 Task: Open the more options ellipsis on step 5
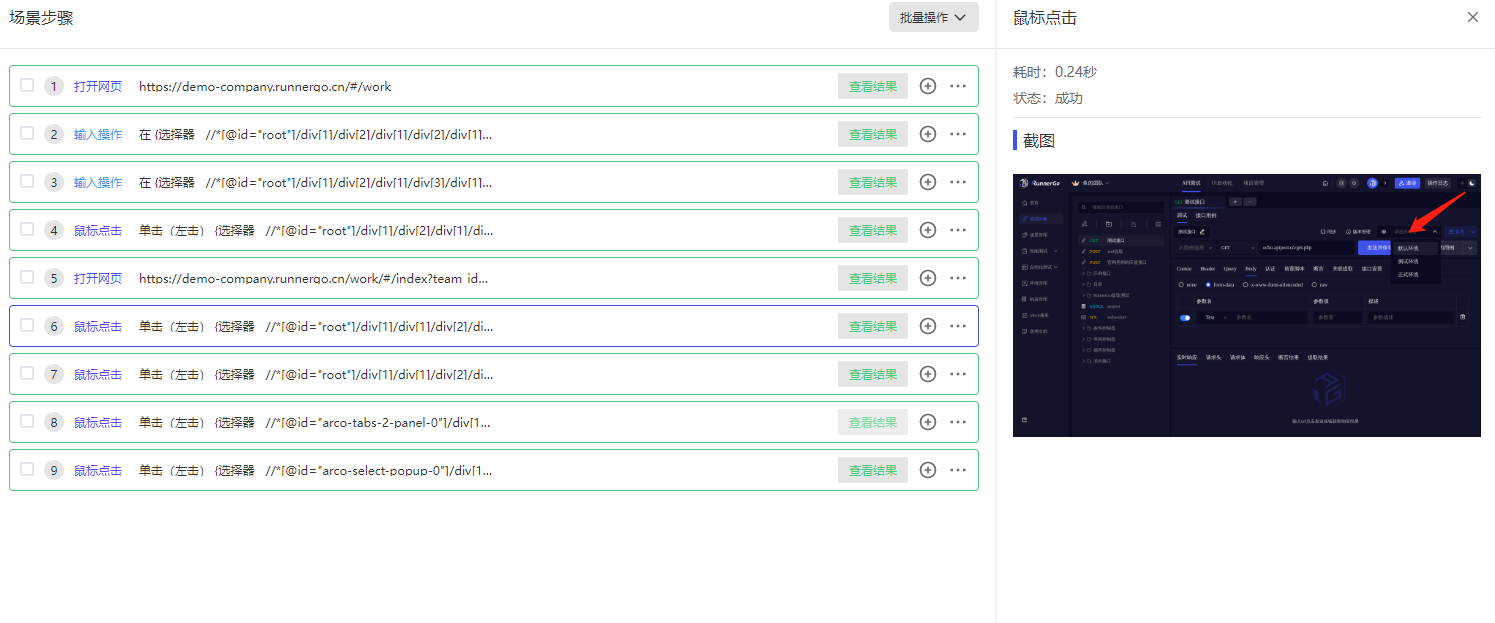coord(958,278)
